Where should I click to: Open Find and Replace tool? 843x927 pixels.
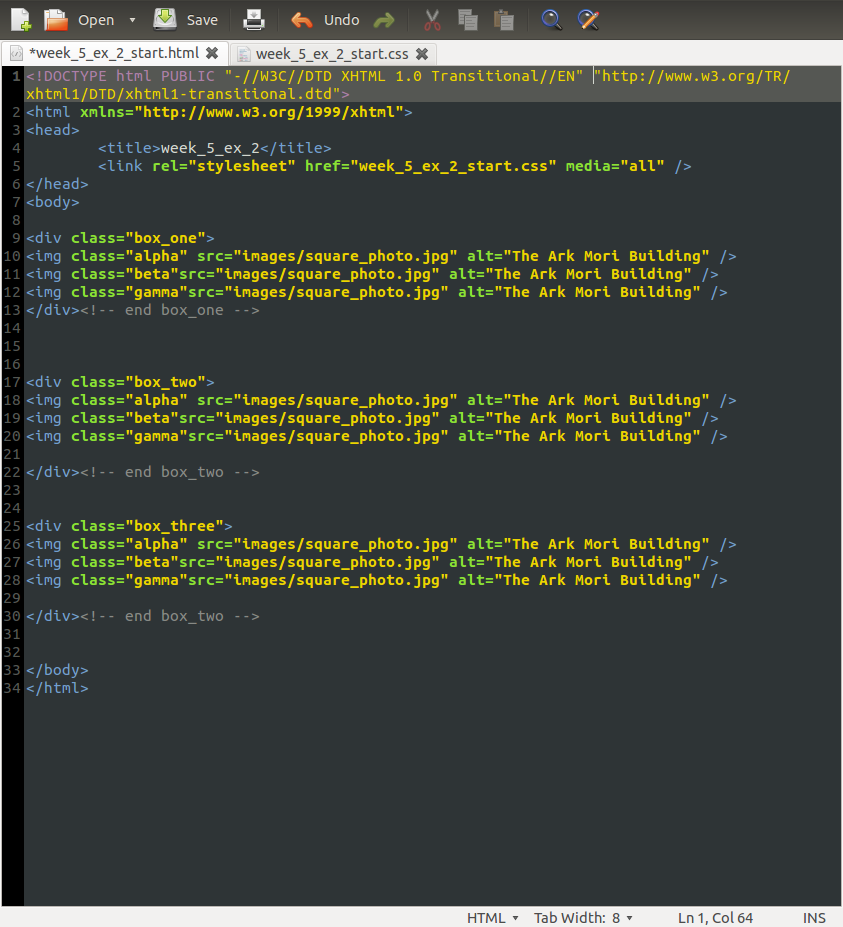[x=589, y=20]
